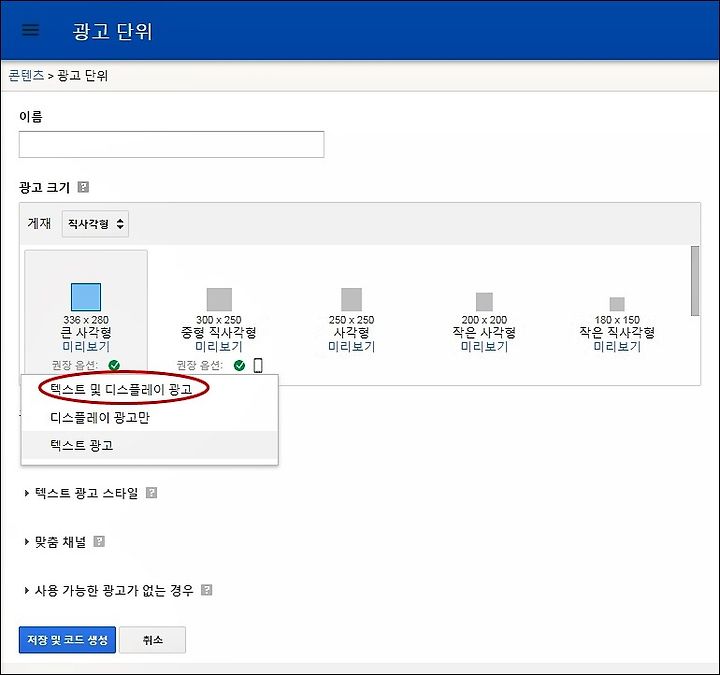Select the 250 x 250 square thumbnail
720x675 pixels.
tap(351, 299)
